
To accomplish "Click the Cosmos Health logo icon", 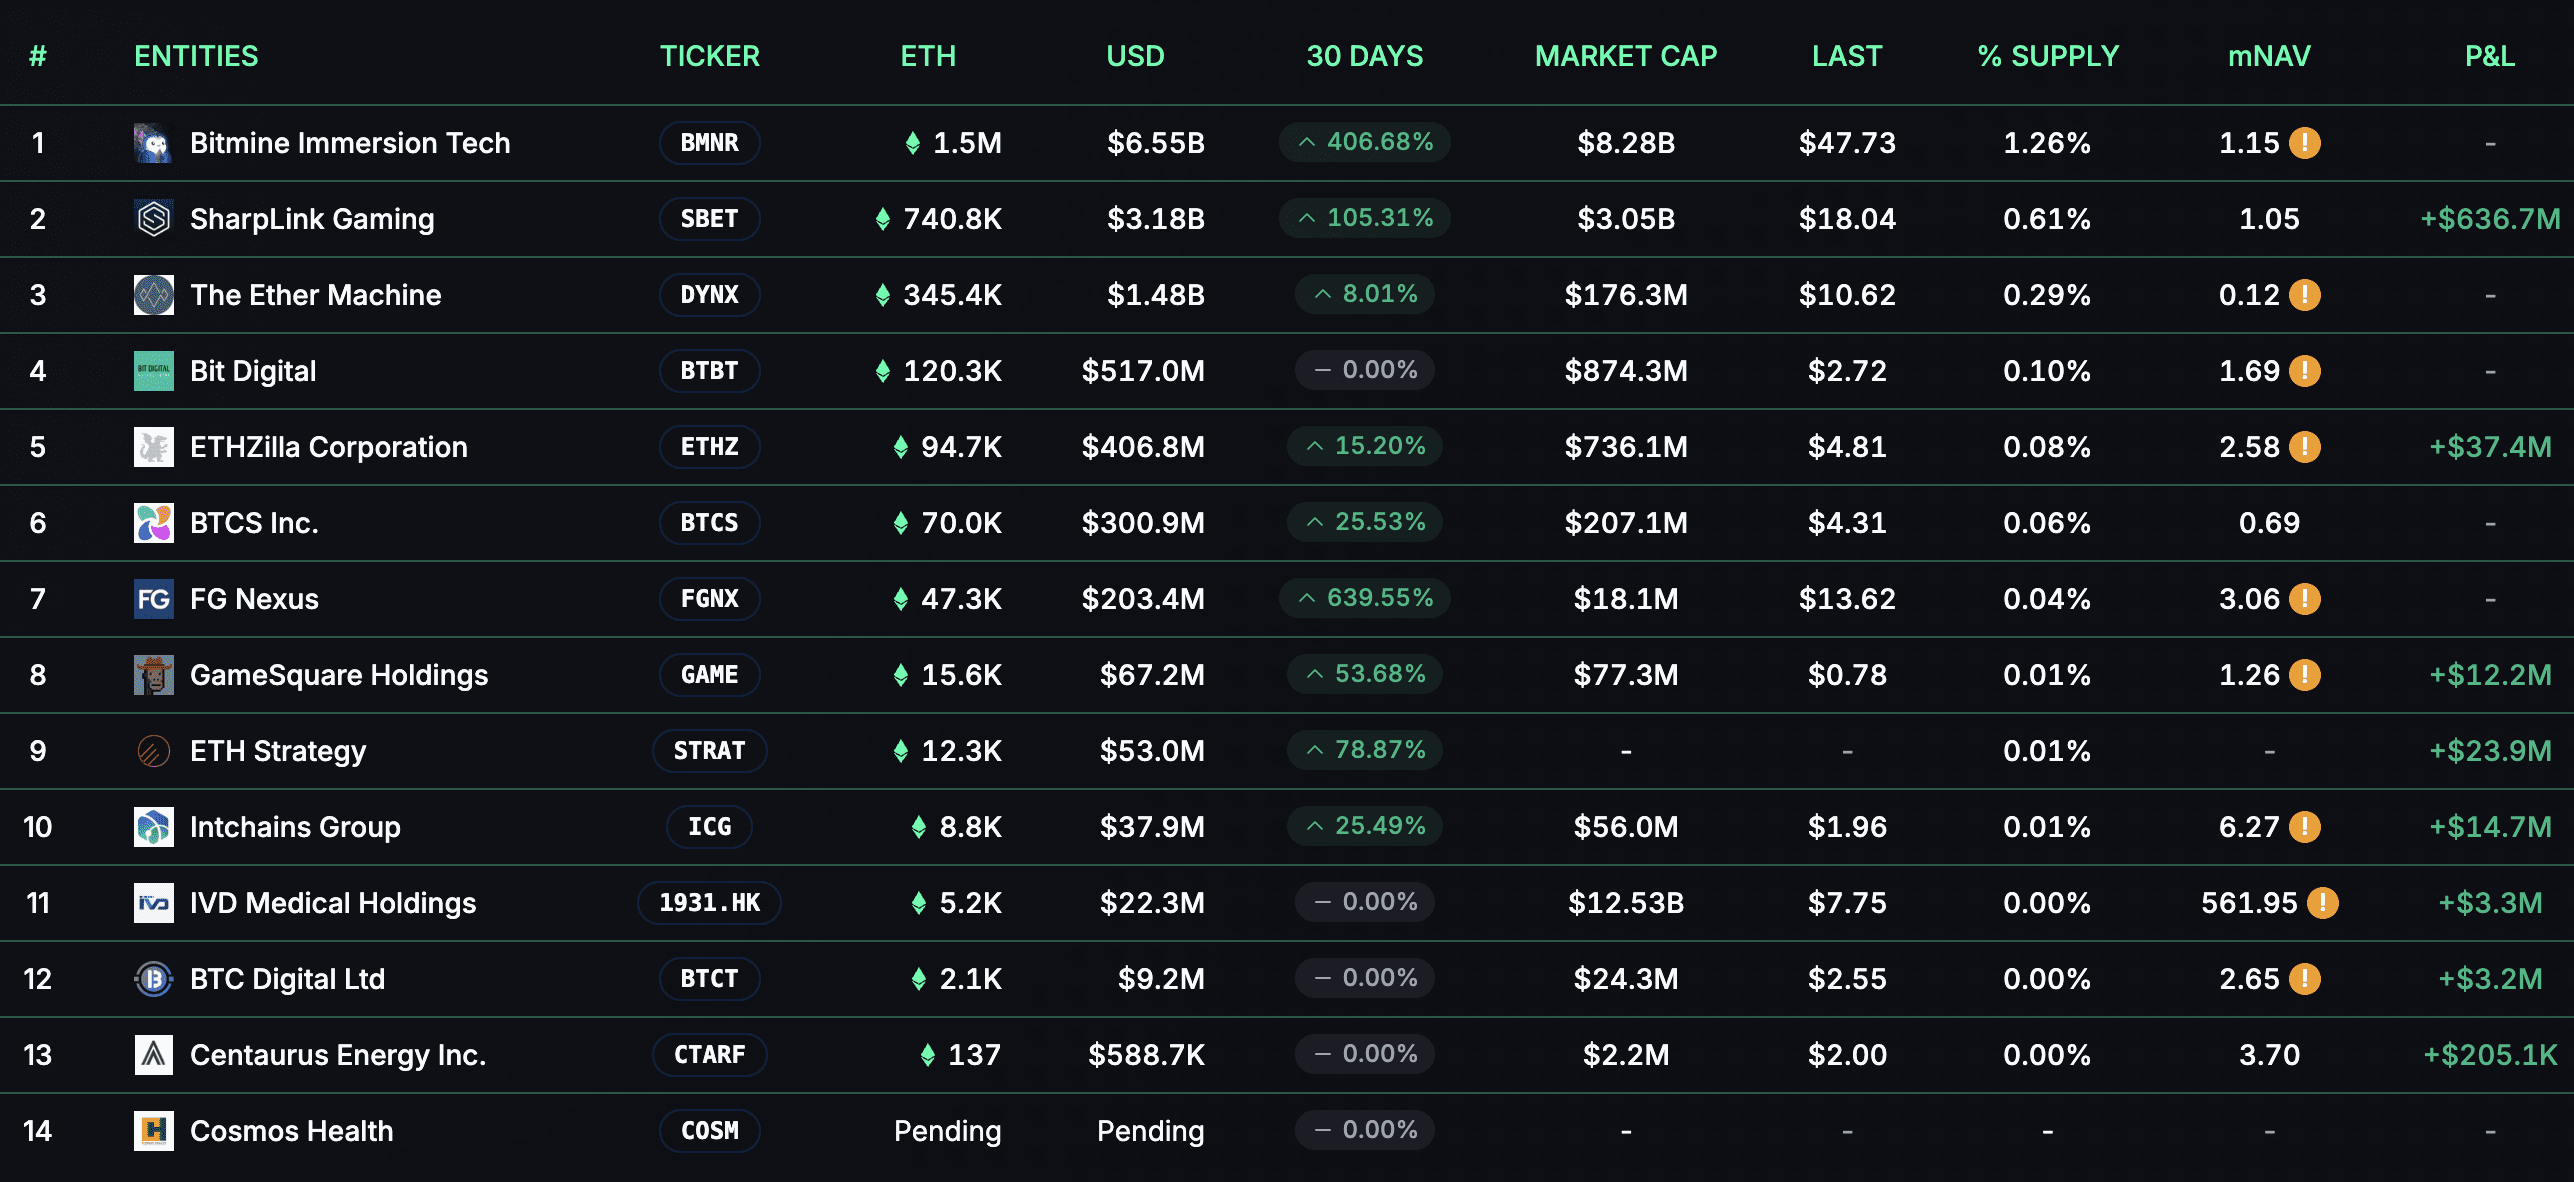I will [154, 1131].
